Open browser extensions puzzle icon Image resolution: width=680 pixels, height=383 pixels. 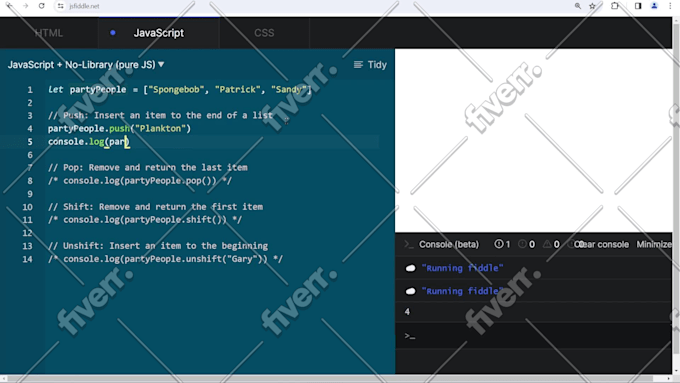pyautogui.click(x=615, y=6)
